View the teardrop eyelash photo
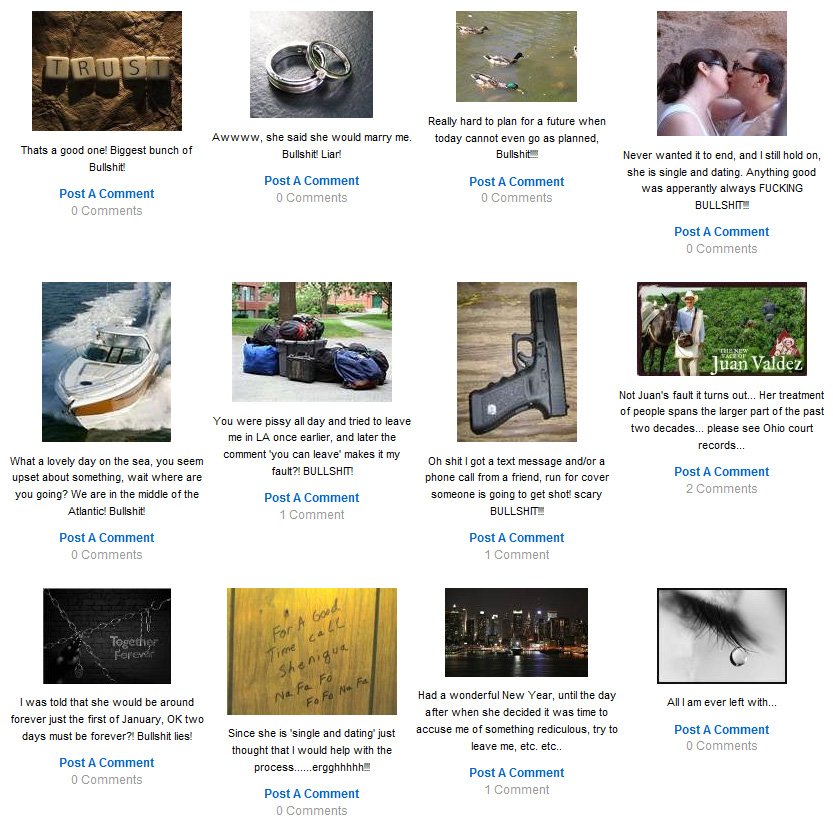Screen dimensions: 833x820 (721, 636)
